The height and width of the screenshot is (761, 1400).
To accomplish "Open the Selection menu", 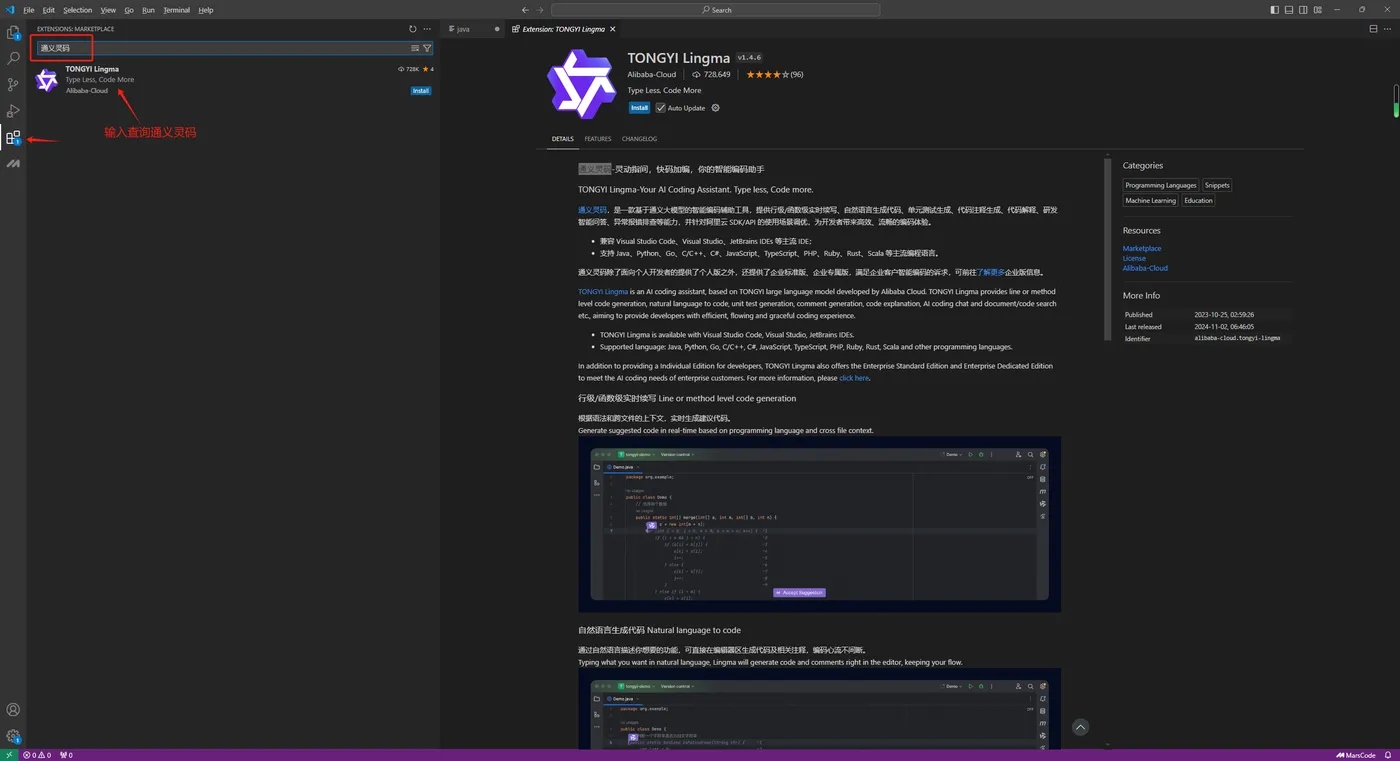I will 77,10.
